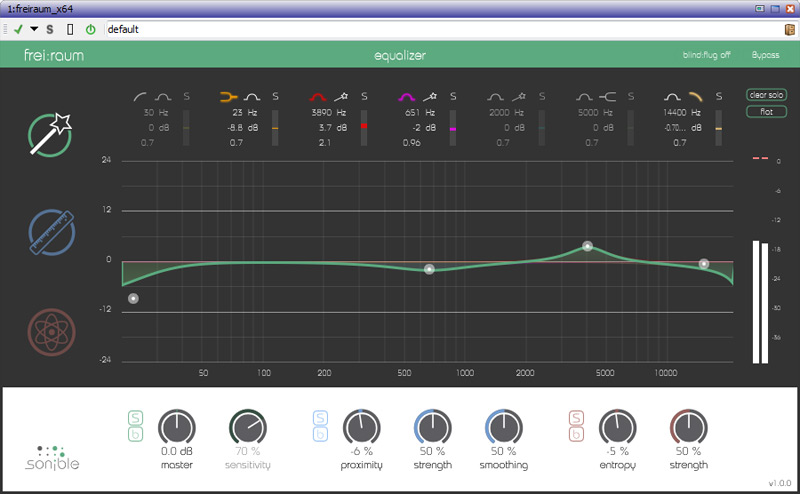
Task: Toggle red S next to entropy knob
Action: 576,418
